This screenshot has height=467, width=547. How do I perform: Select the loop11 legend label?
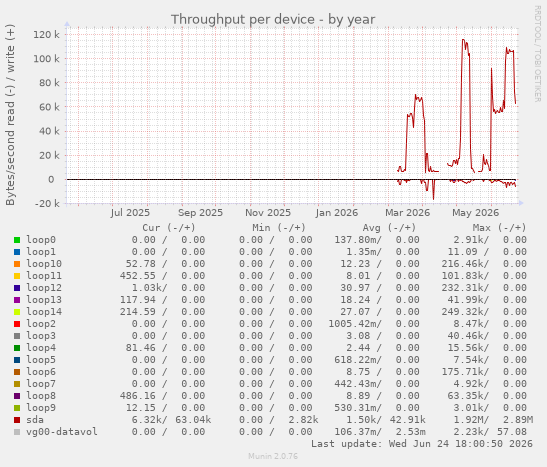click(x=44, y=276)
